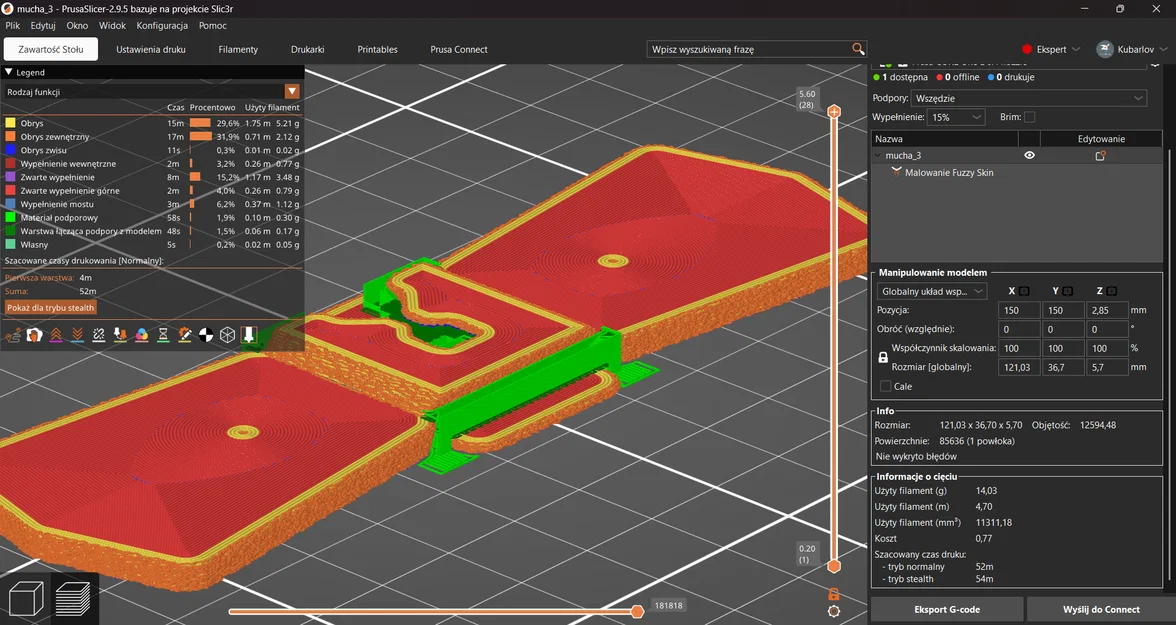Click plus button atop vertical layer slider
The height and width of the screenshot is (625, 1176).
point(833,112)
